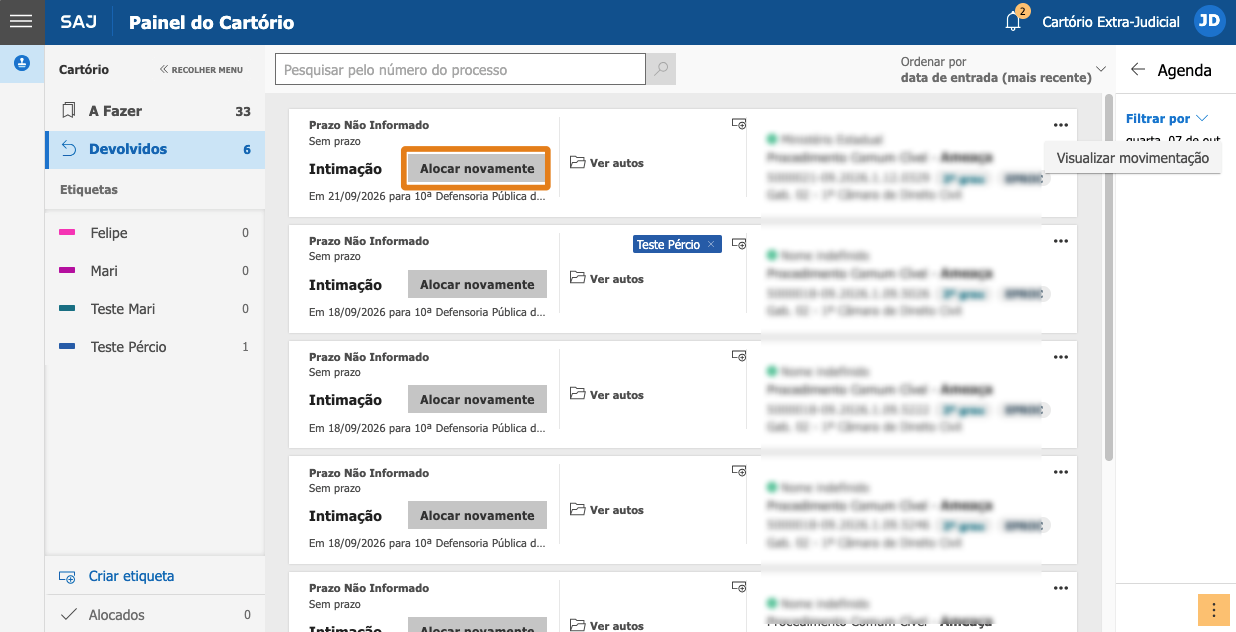Filter by the Teste Mari label
Viewport: 1236px width, 632px height.
click(x=155, y=309)
